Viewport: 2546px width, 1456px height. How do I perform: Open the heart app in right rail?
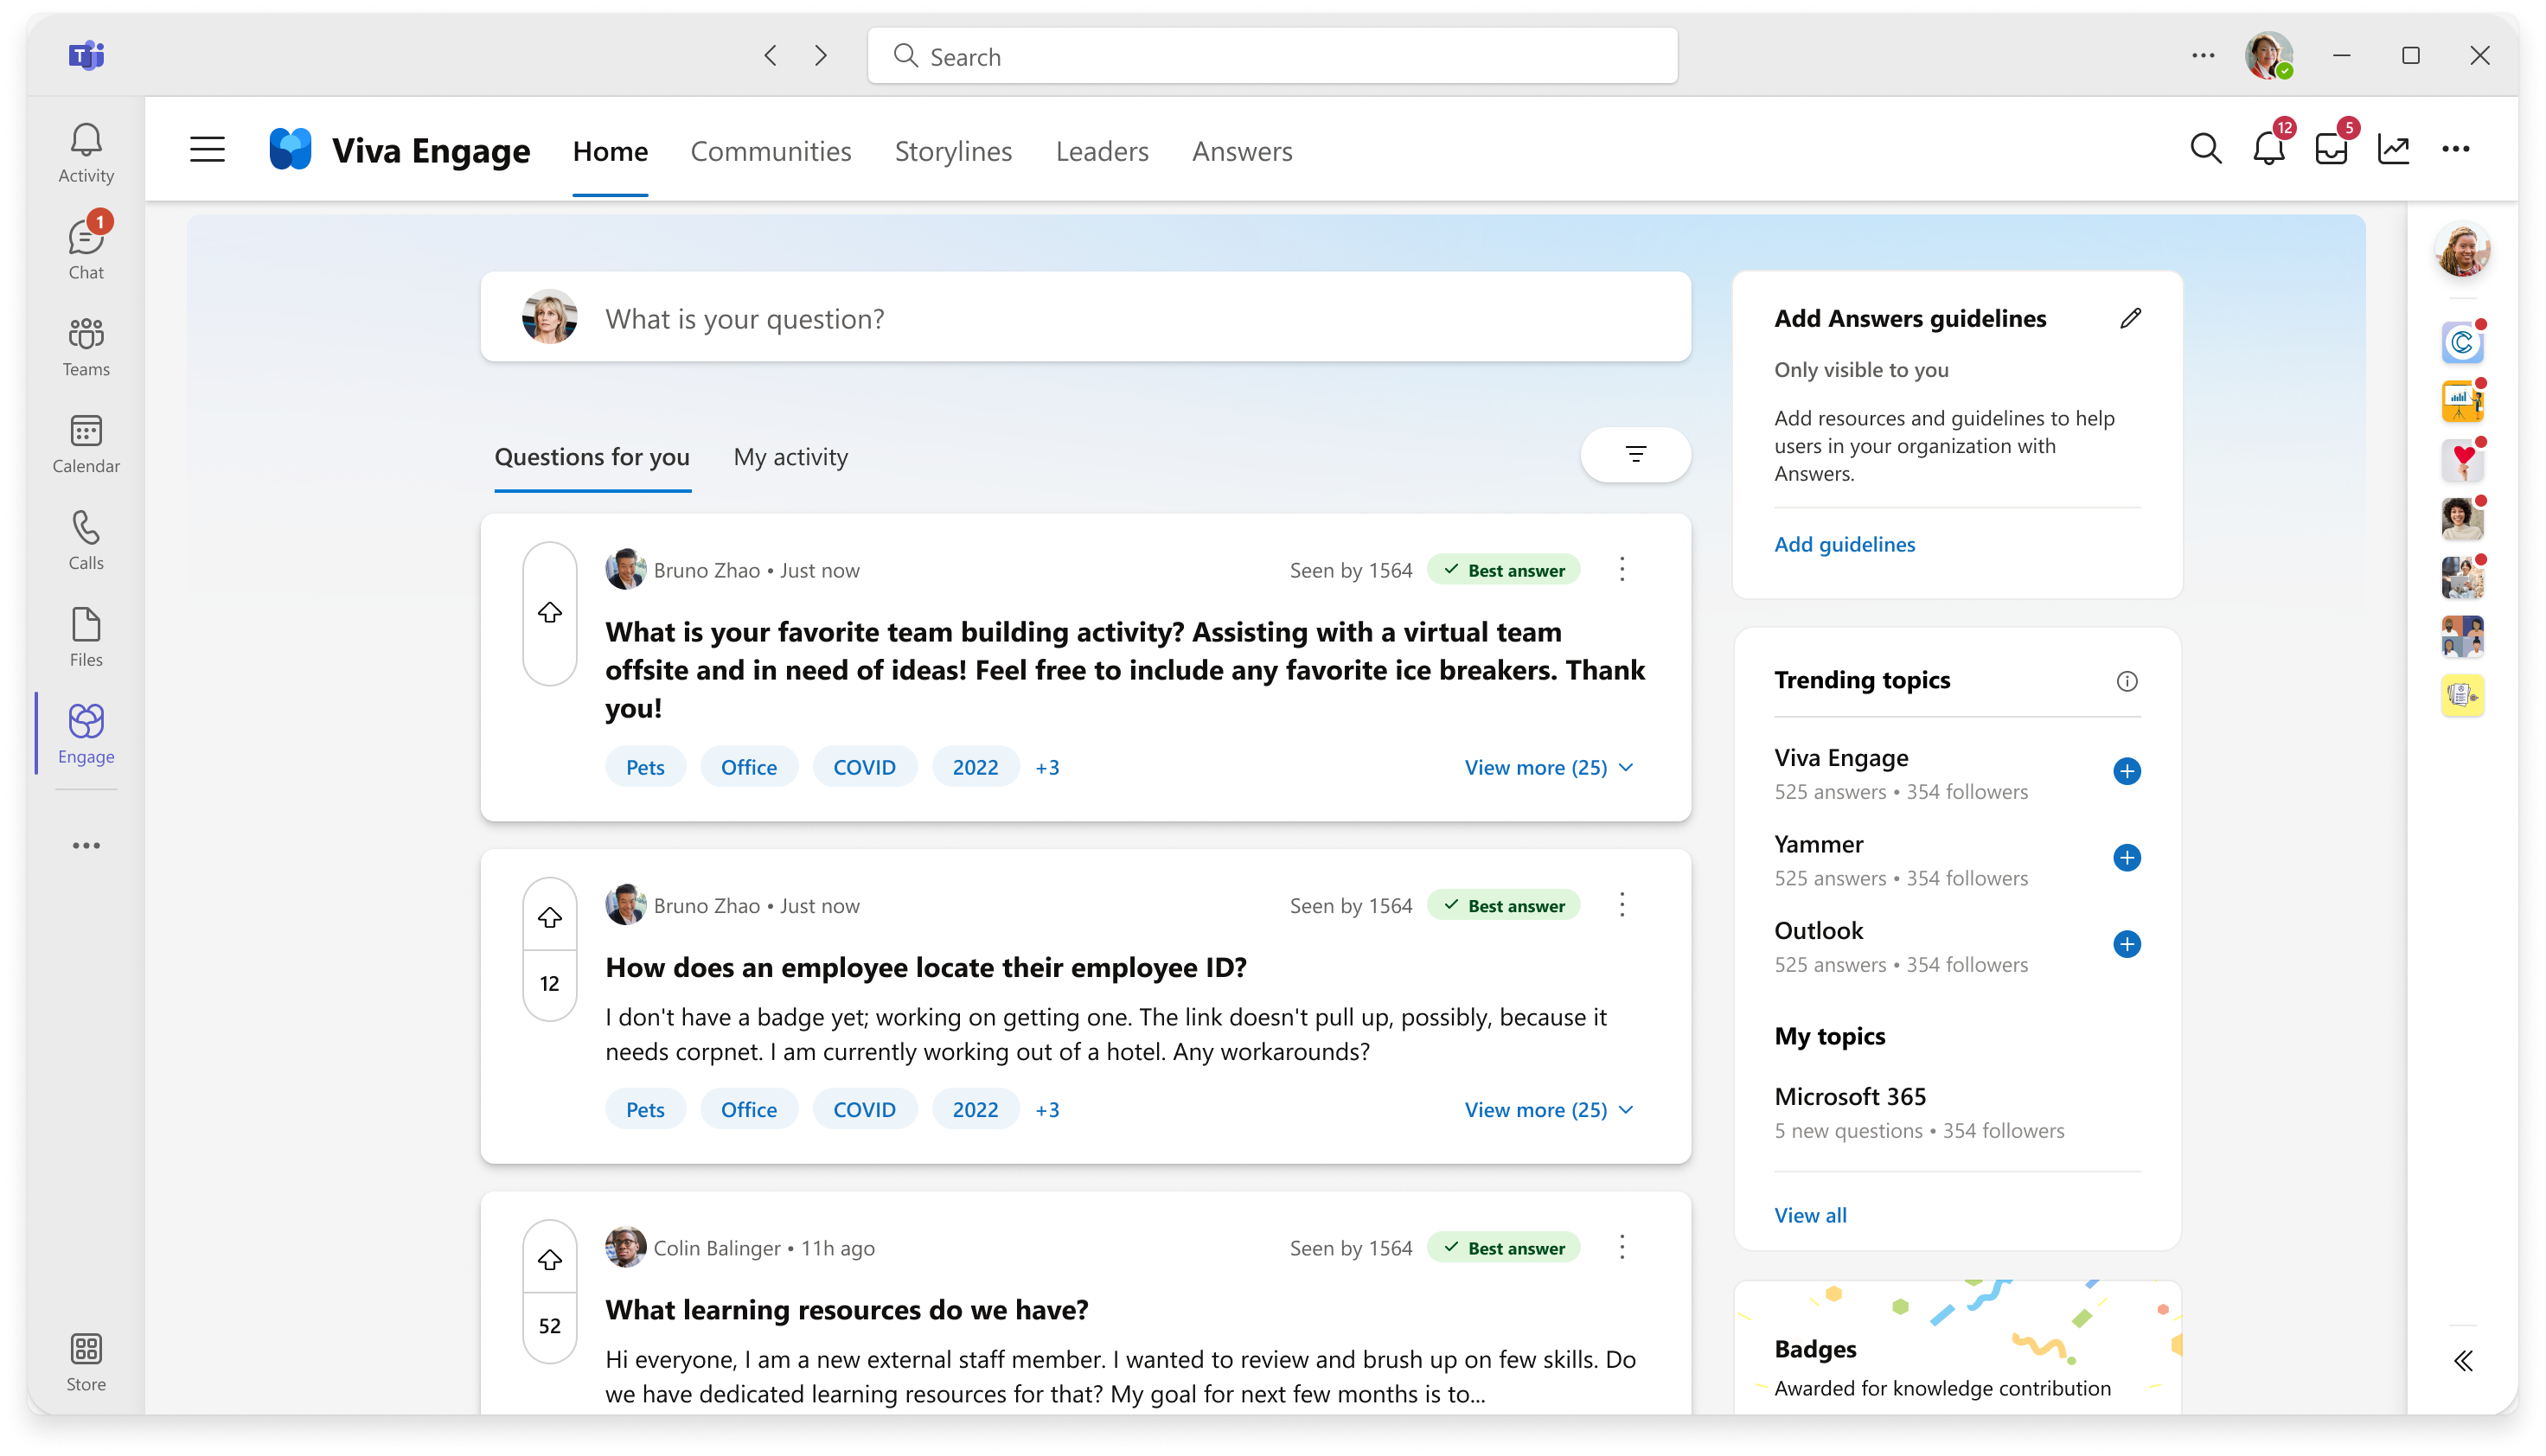(2462, 460)
